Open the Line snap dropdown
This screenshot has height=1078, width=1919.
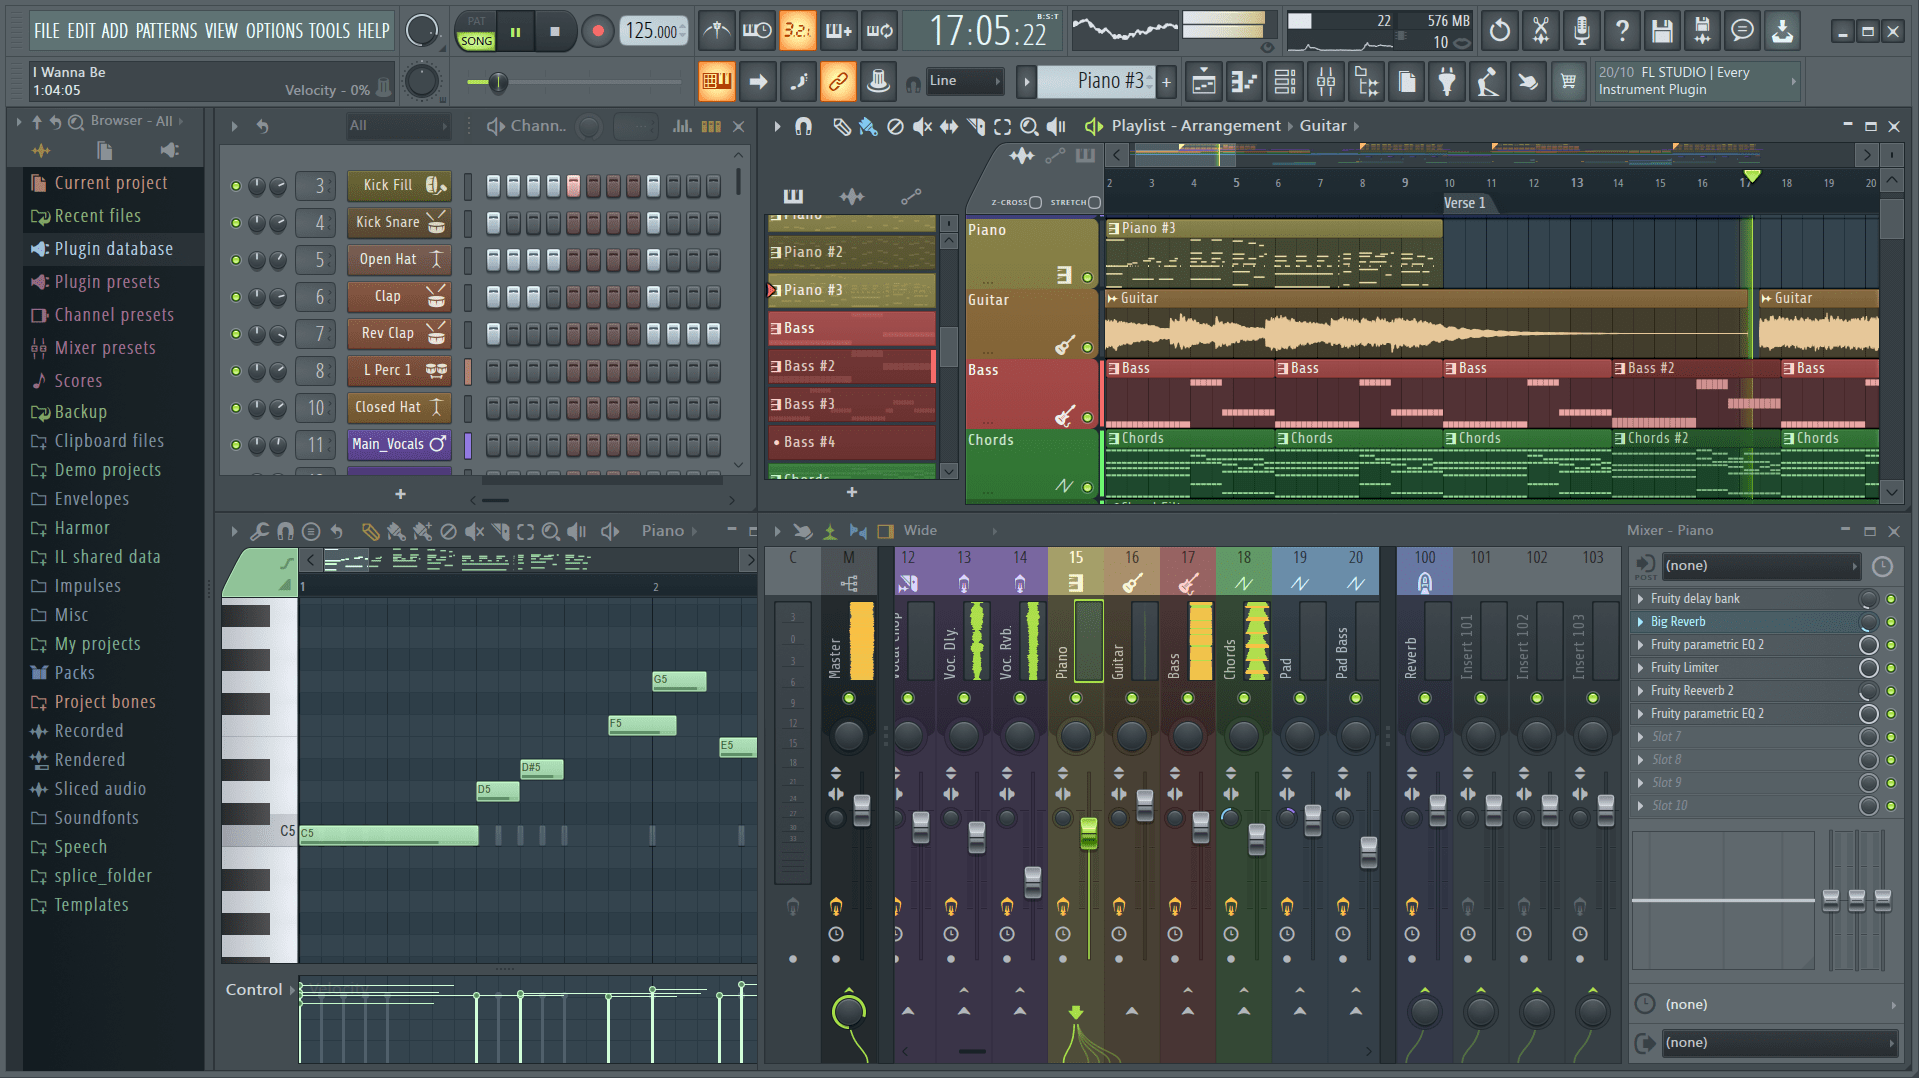963,81
